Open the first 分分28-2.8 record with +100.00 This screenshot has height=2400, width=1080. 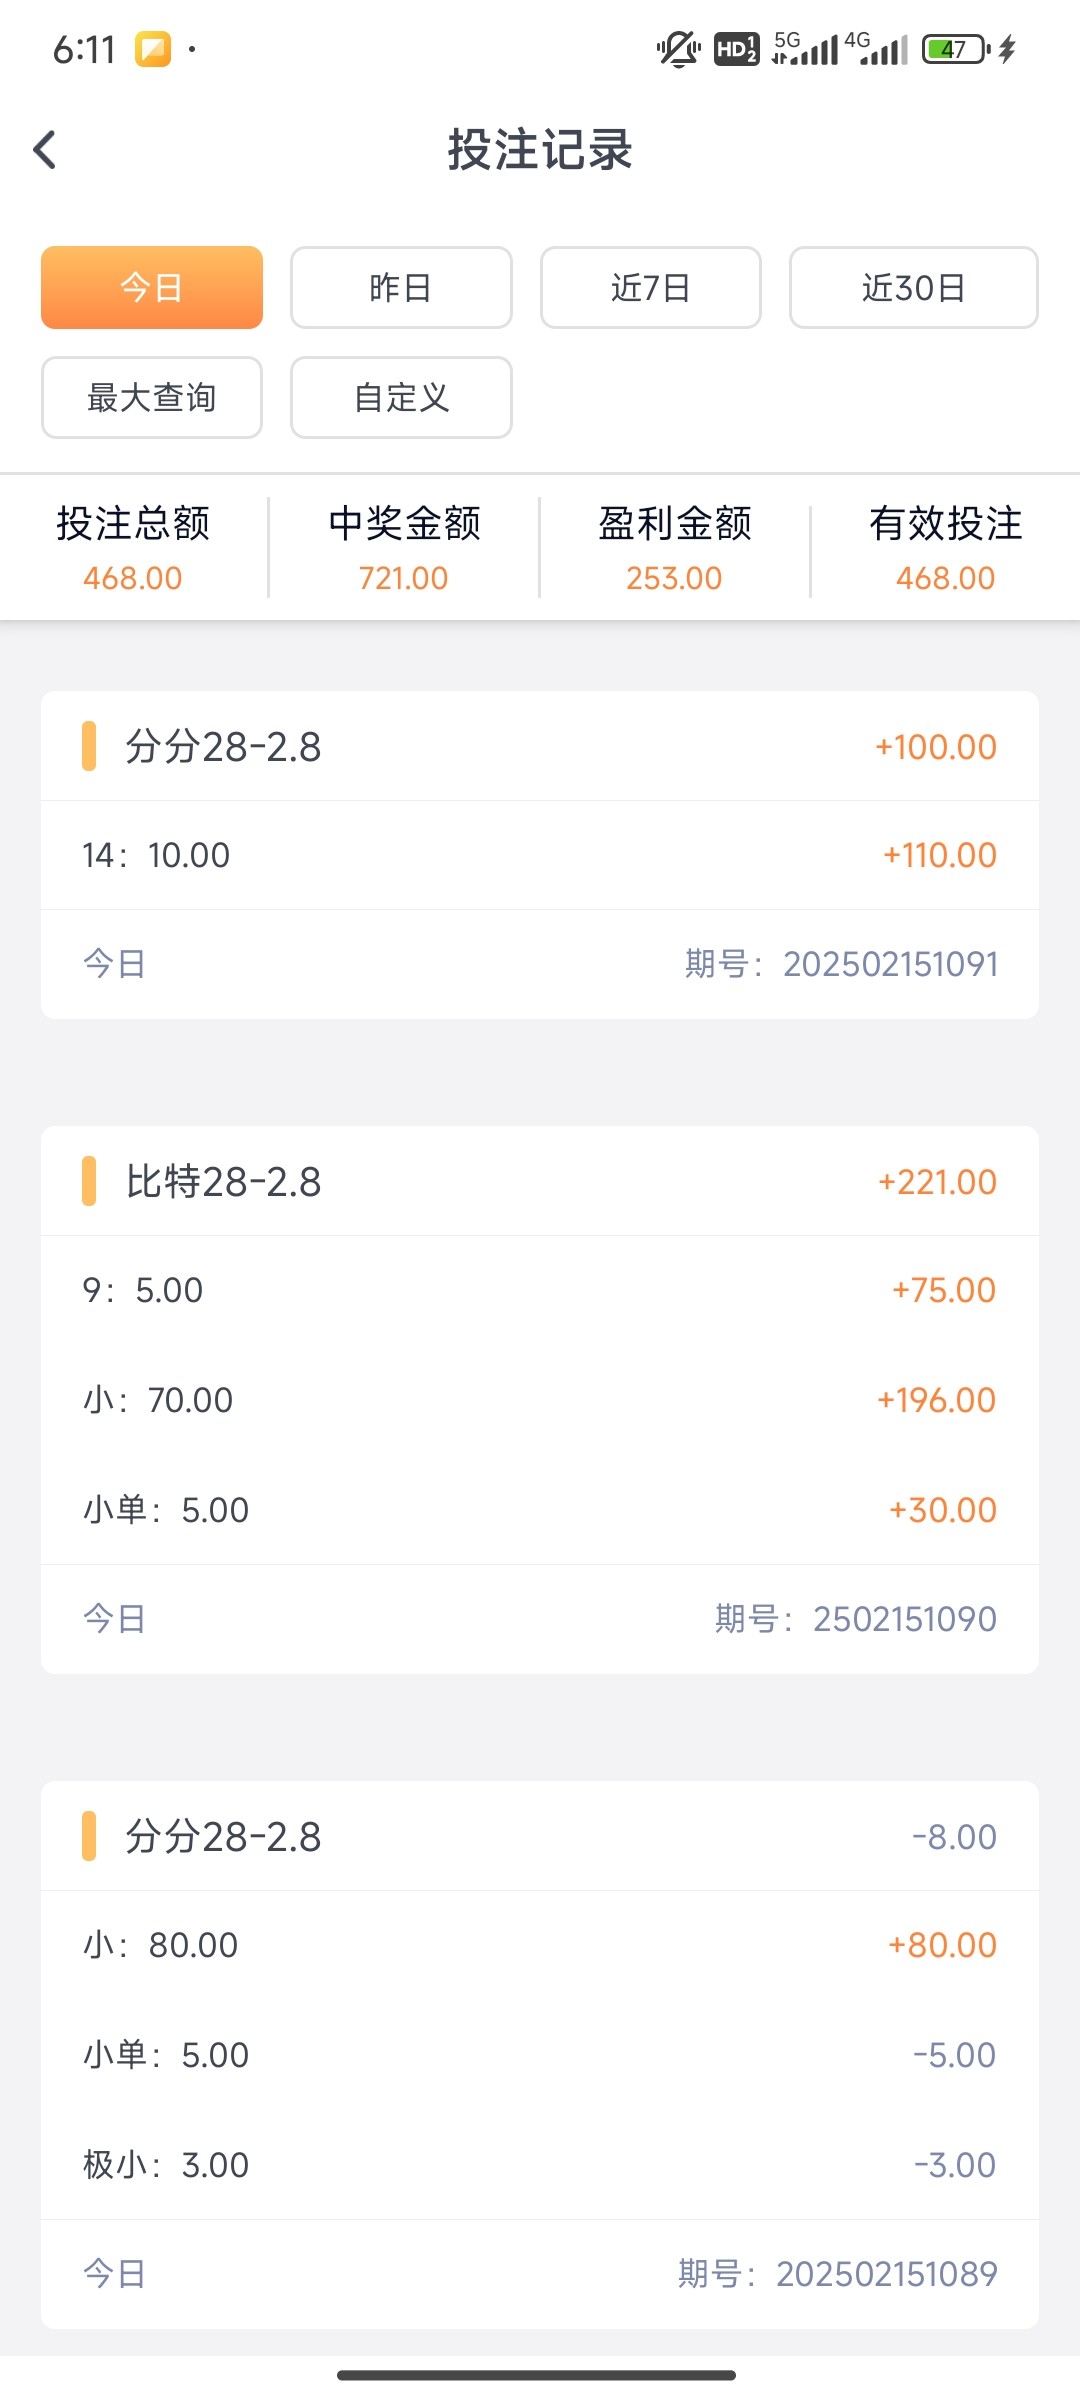coord(539,747)
